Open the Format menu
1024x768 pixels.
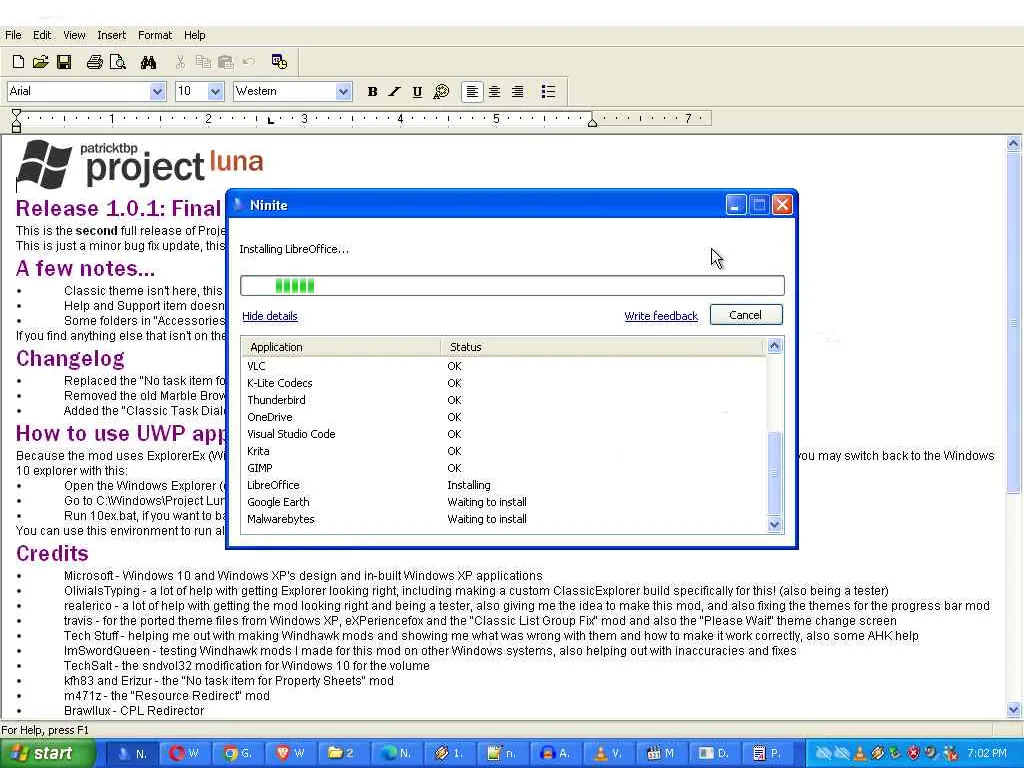click(155, 35)
